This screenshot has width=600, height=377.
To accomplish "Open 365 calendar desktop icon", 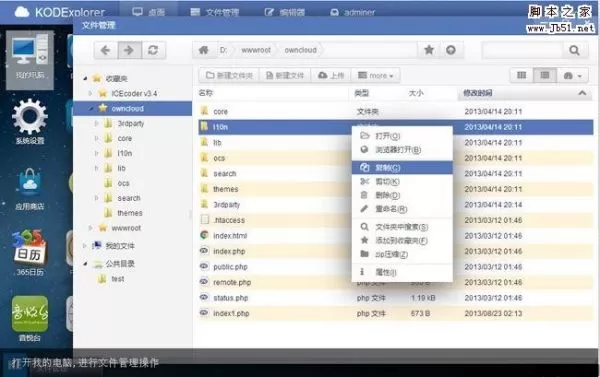I will (30, 253).
